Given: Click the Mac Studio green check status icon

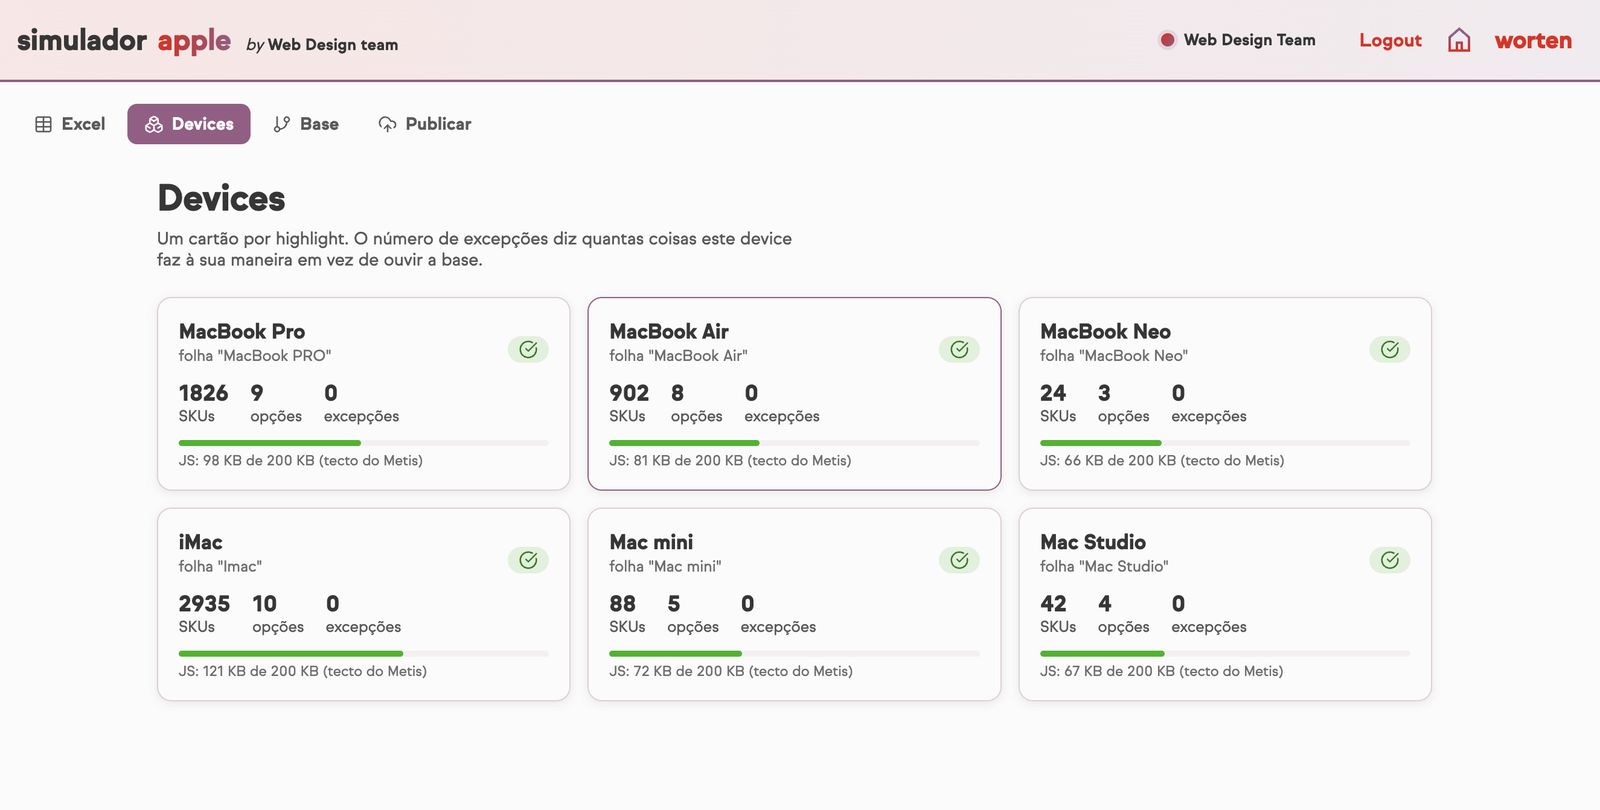Looking at the screenshot, I should 1390,560.
